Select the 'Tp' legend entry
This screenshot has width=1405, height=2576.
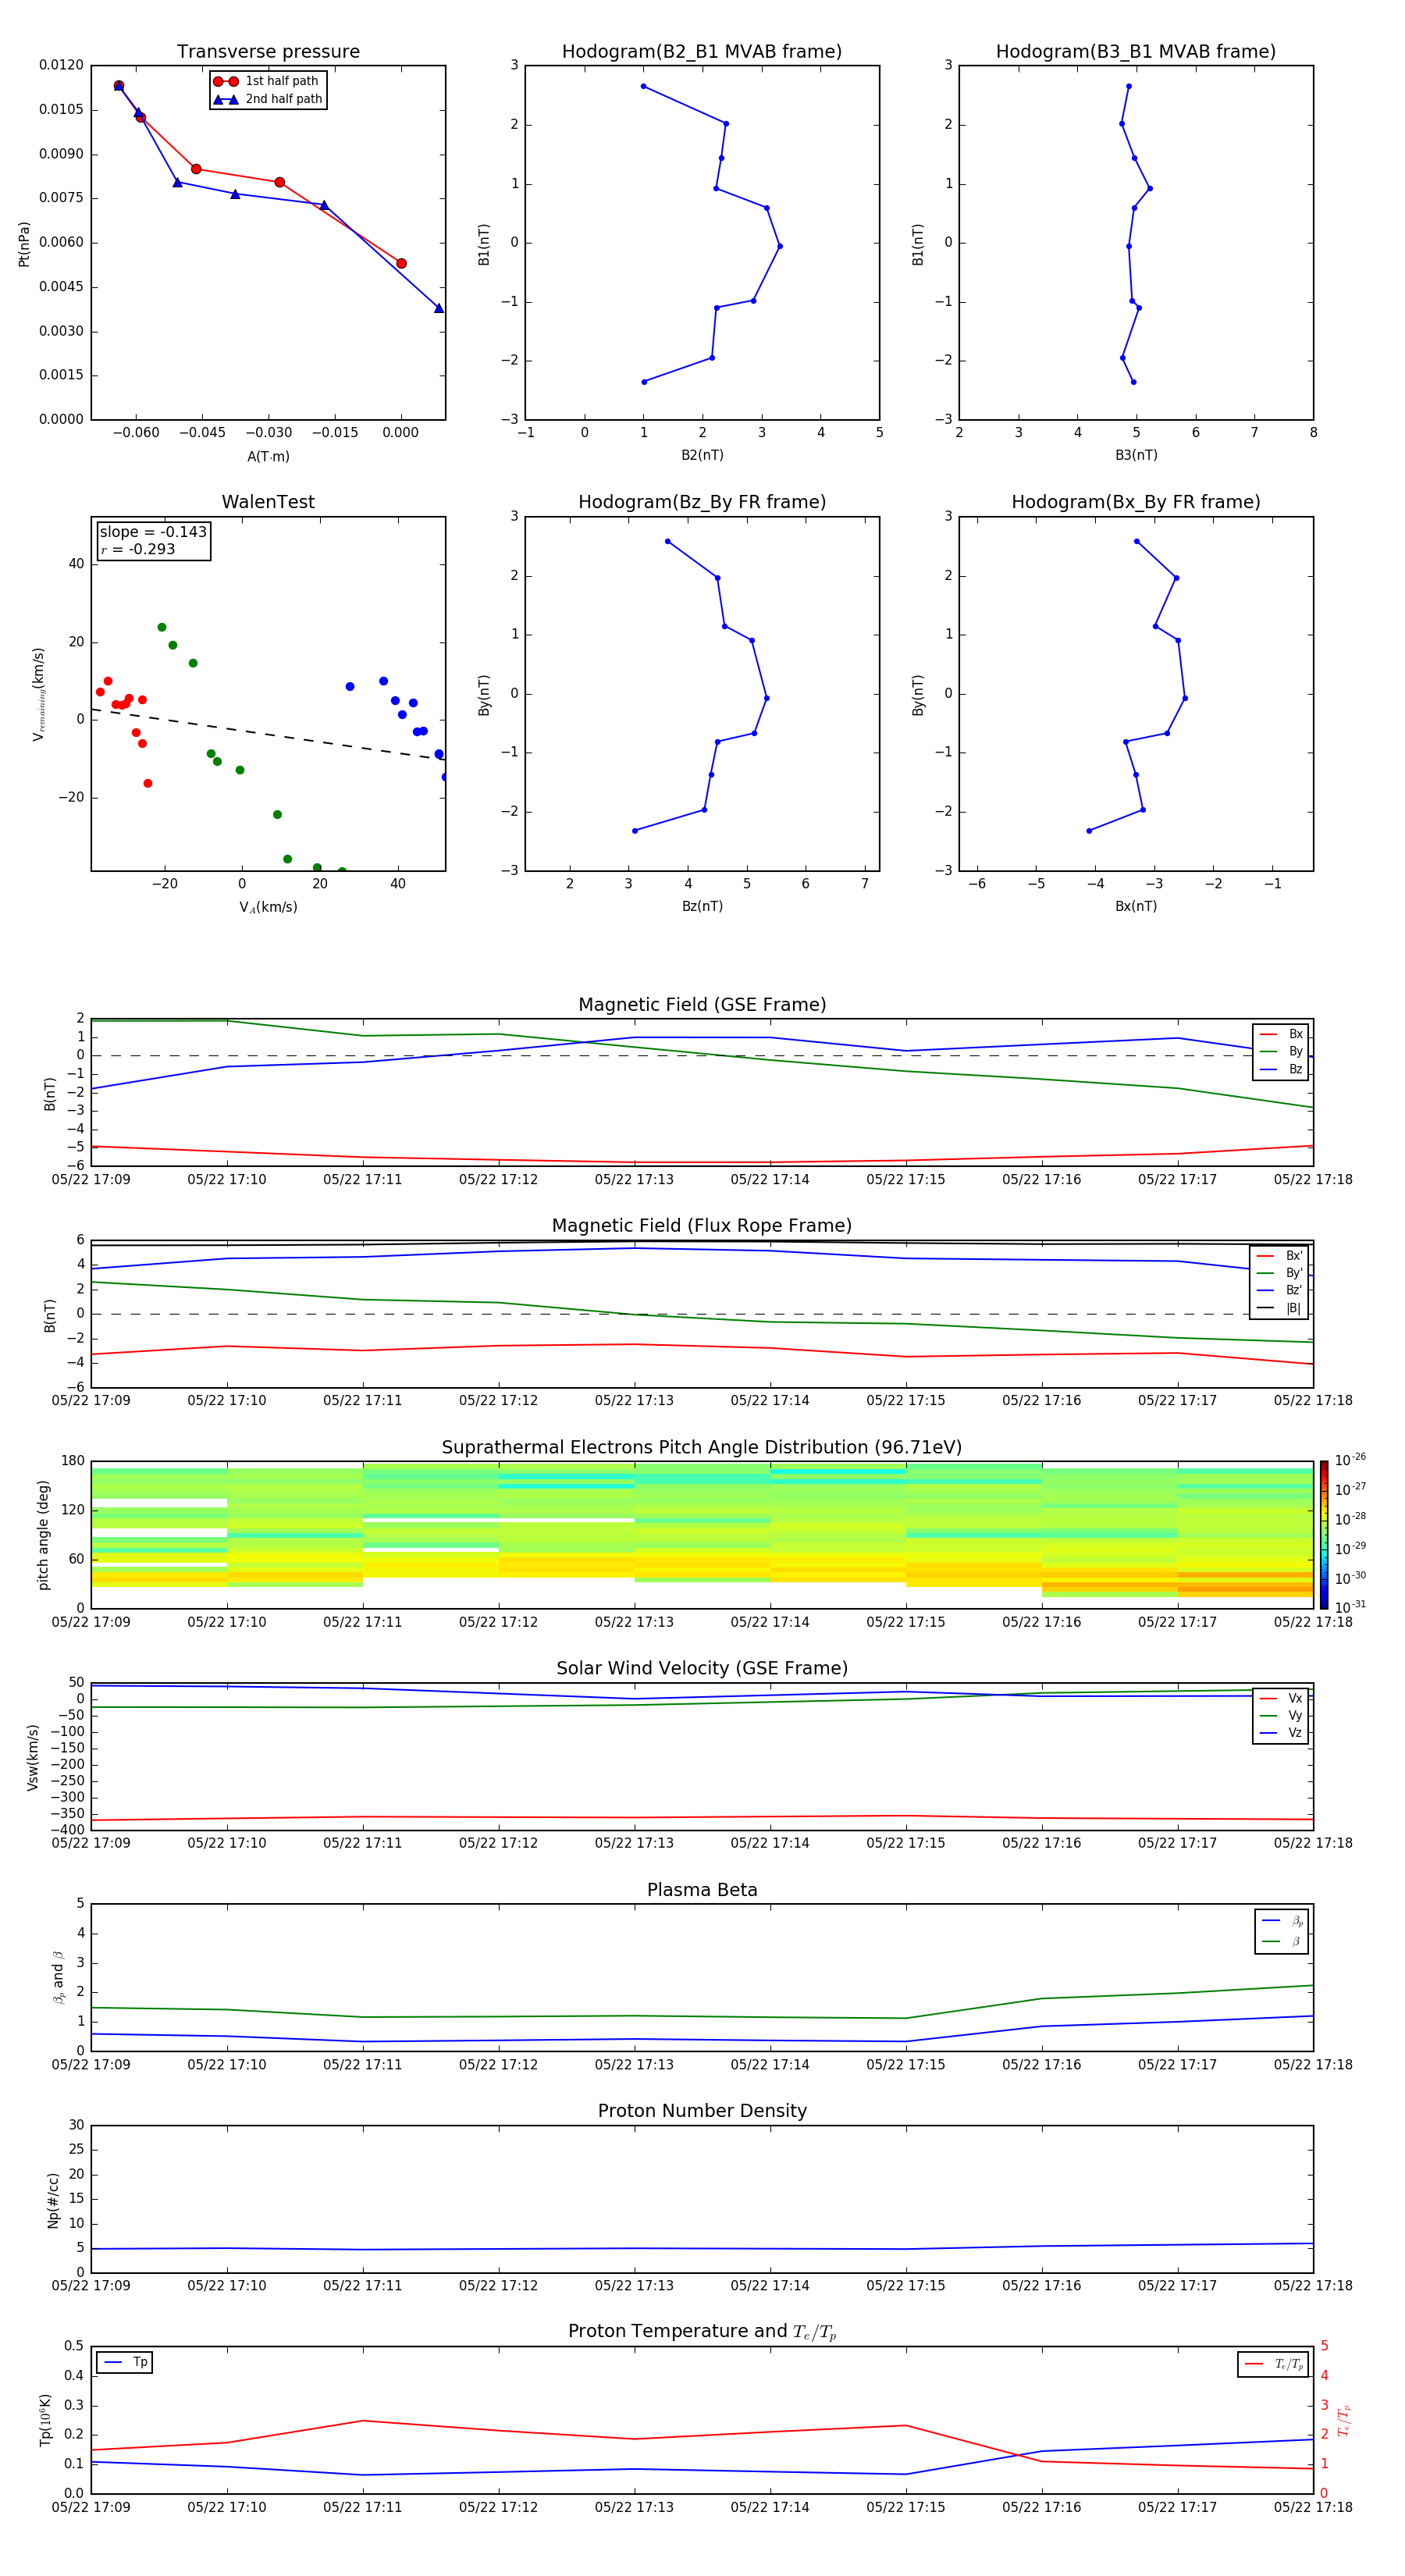[125, 2362]
